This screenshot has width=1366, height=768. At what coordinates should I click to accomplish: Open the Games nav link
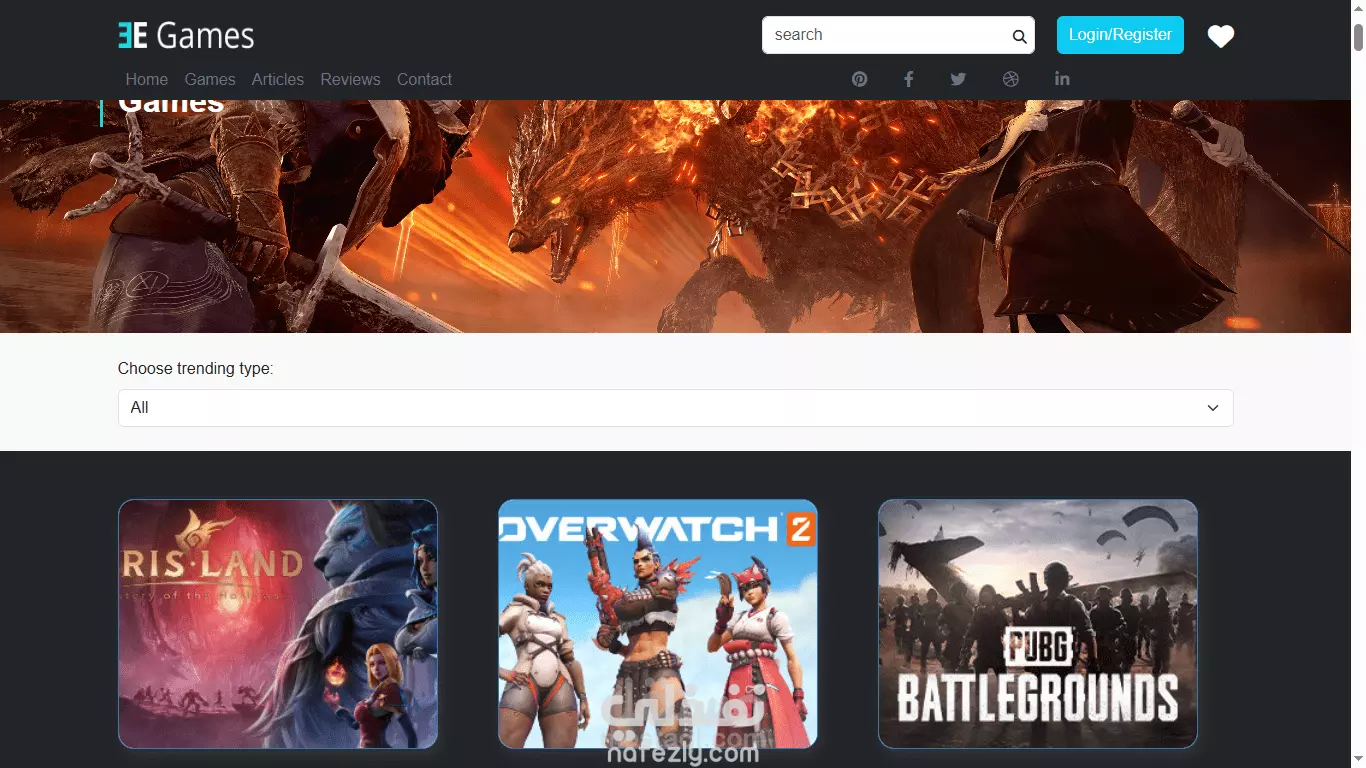coord(210,79)
